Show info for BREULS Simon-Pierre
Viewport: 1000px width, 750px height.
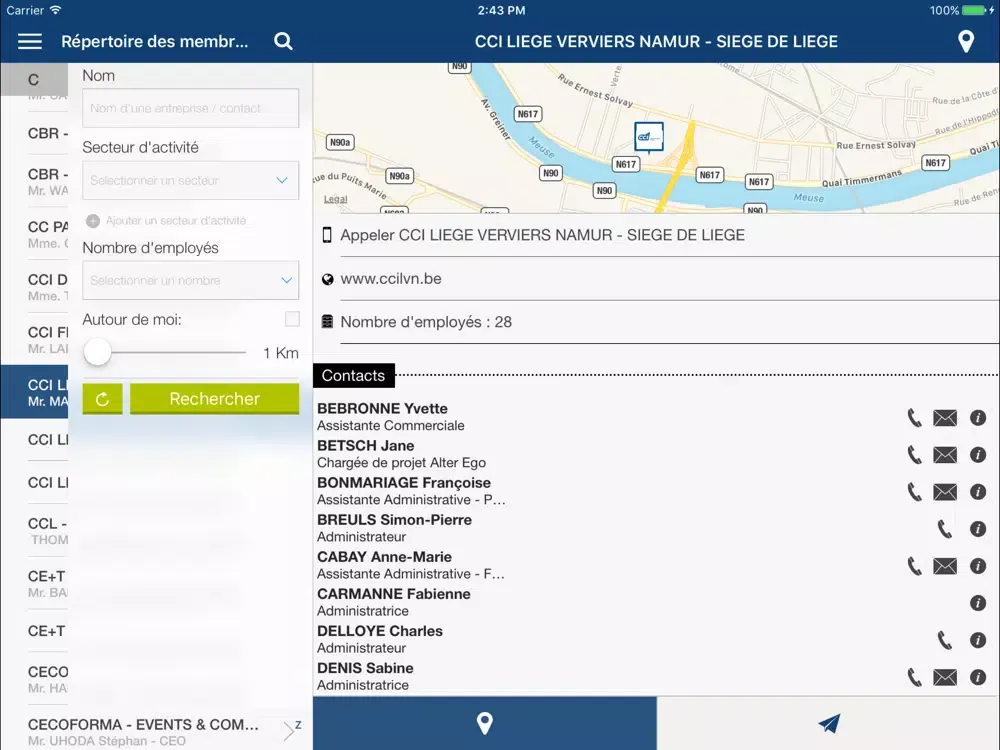[x=978, y=529]
